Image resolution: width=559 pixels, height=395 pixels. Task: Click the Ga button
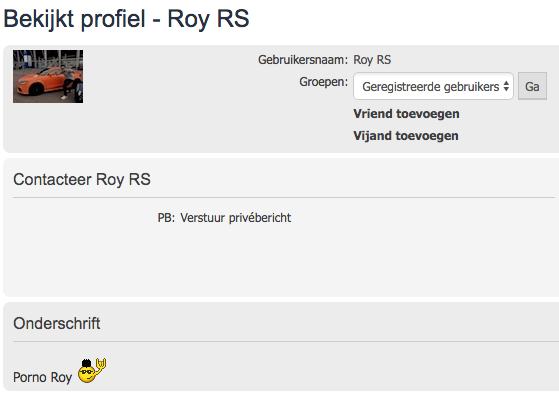tap(532, 86)
